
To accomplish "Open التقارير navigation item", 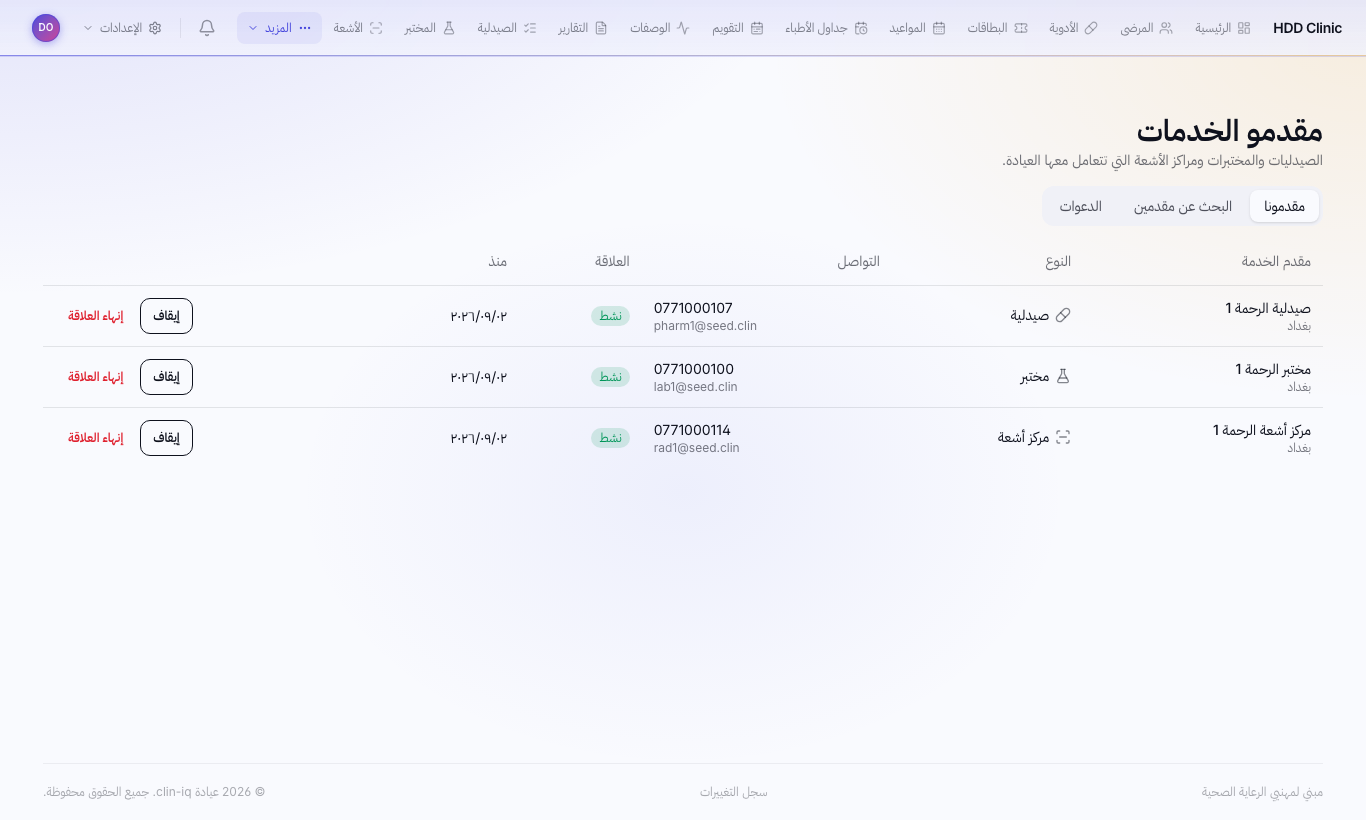I will (x=583, y=28).
